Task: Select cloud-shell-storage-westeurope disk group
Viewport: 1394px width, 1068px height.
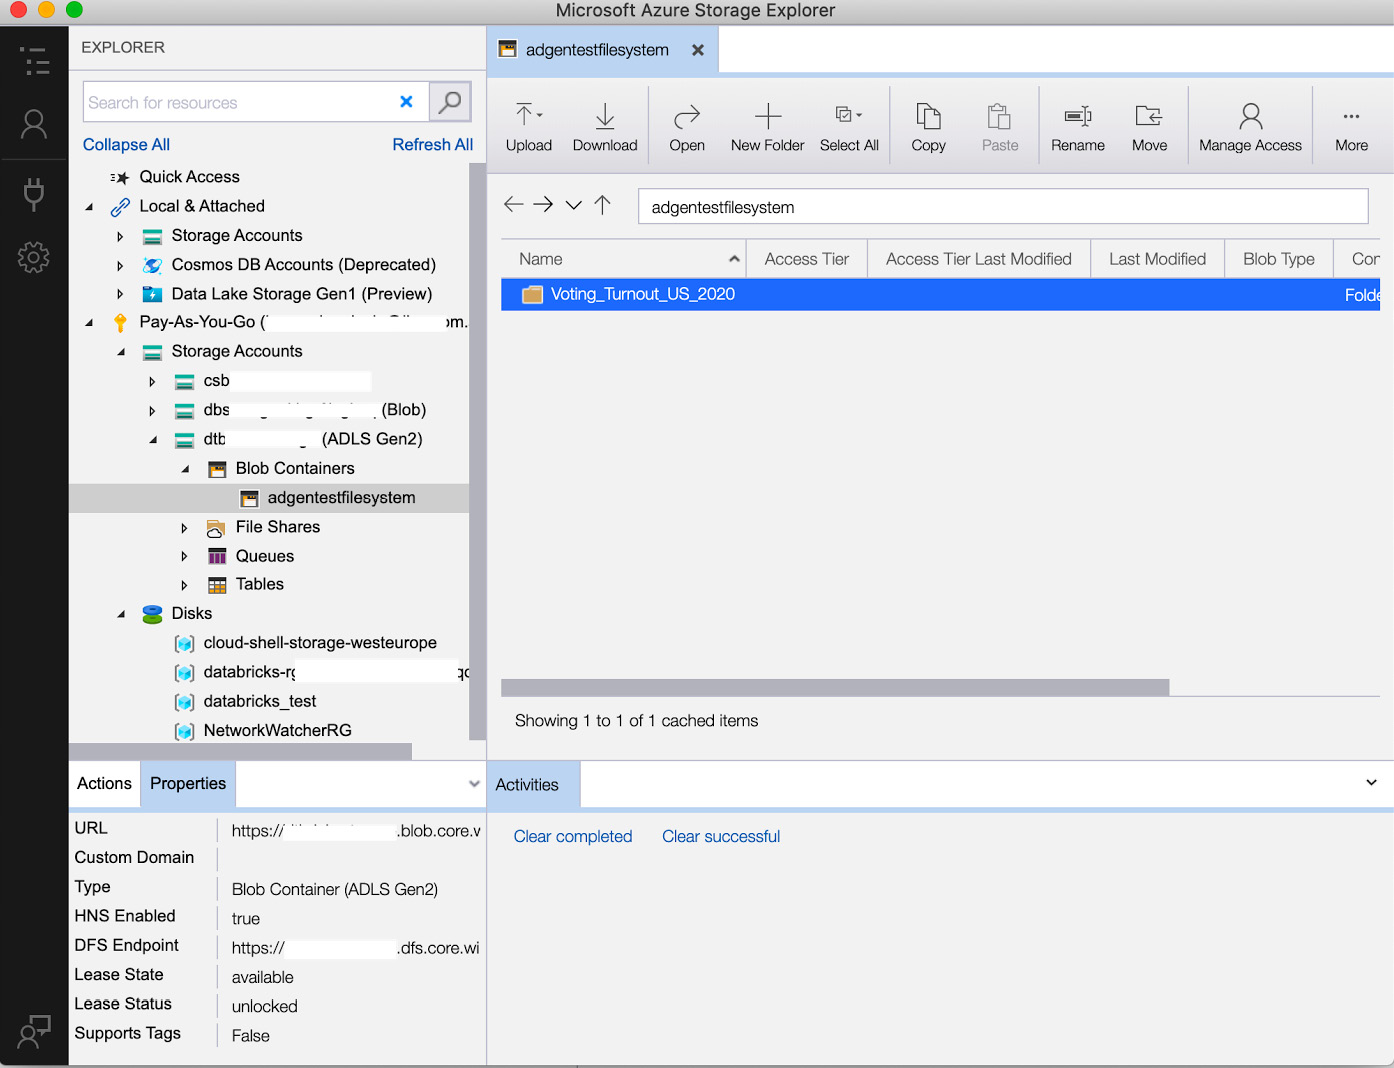Action: pos(320,643)
